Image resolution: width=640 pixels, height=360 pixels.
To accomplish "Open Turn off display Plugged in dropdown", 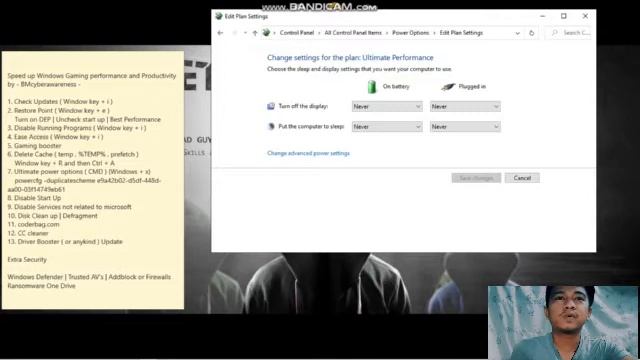I will [x=465, y=107].
